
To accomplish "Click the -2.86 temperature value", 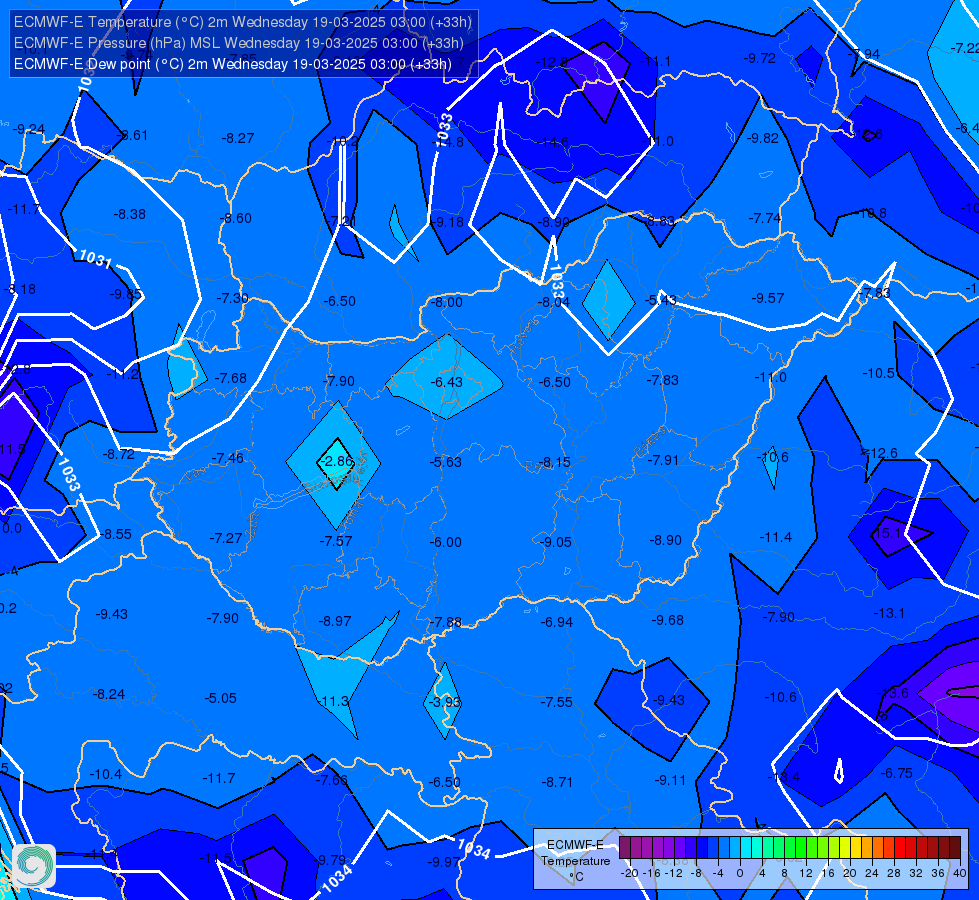I will [x=335, y=461].
